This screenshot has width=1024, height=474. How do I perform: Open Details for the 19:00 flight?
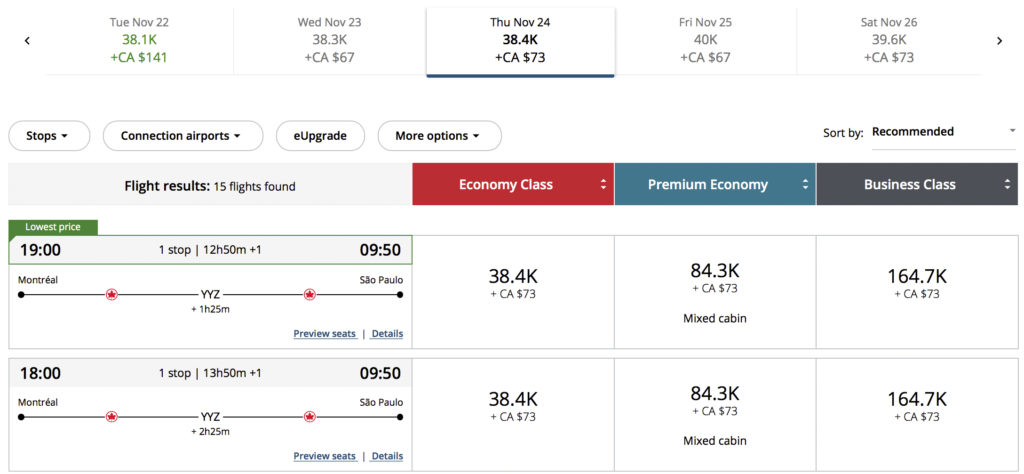[387, 334]
